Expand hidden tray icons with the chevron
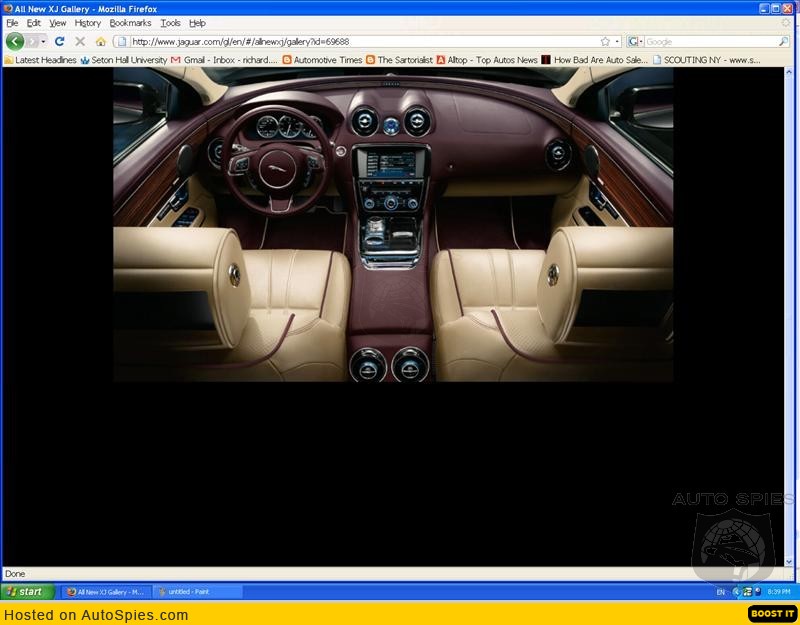 pos(736,592)
